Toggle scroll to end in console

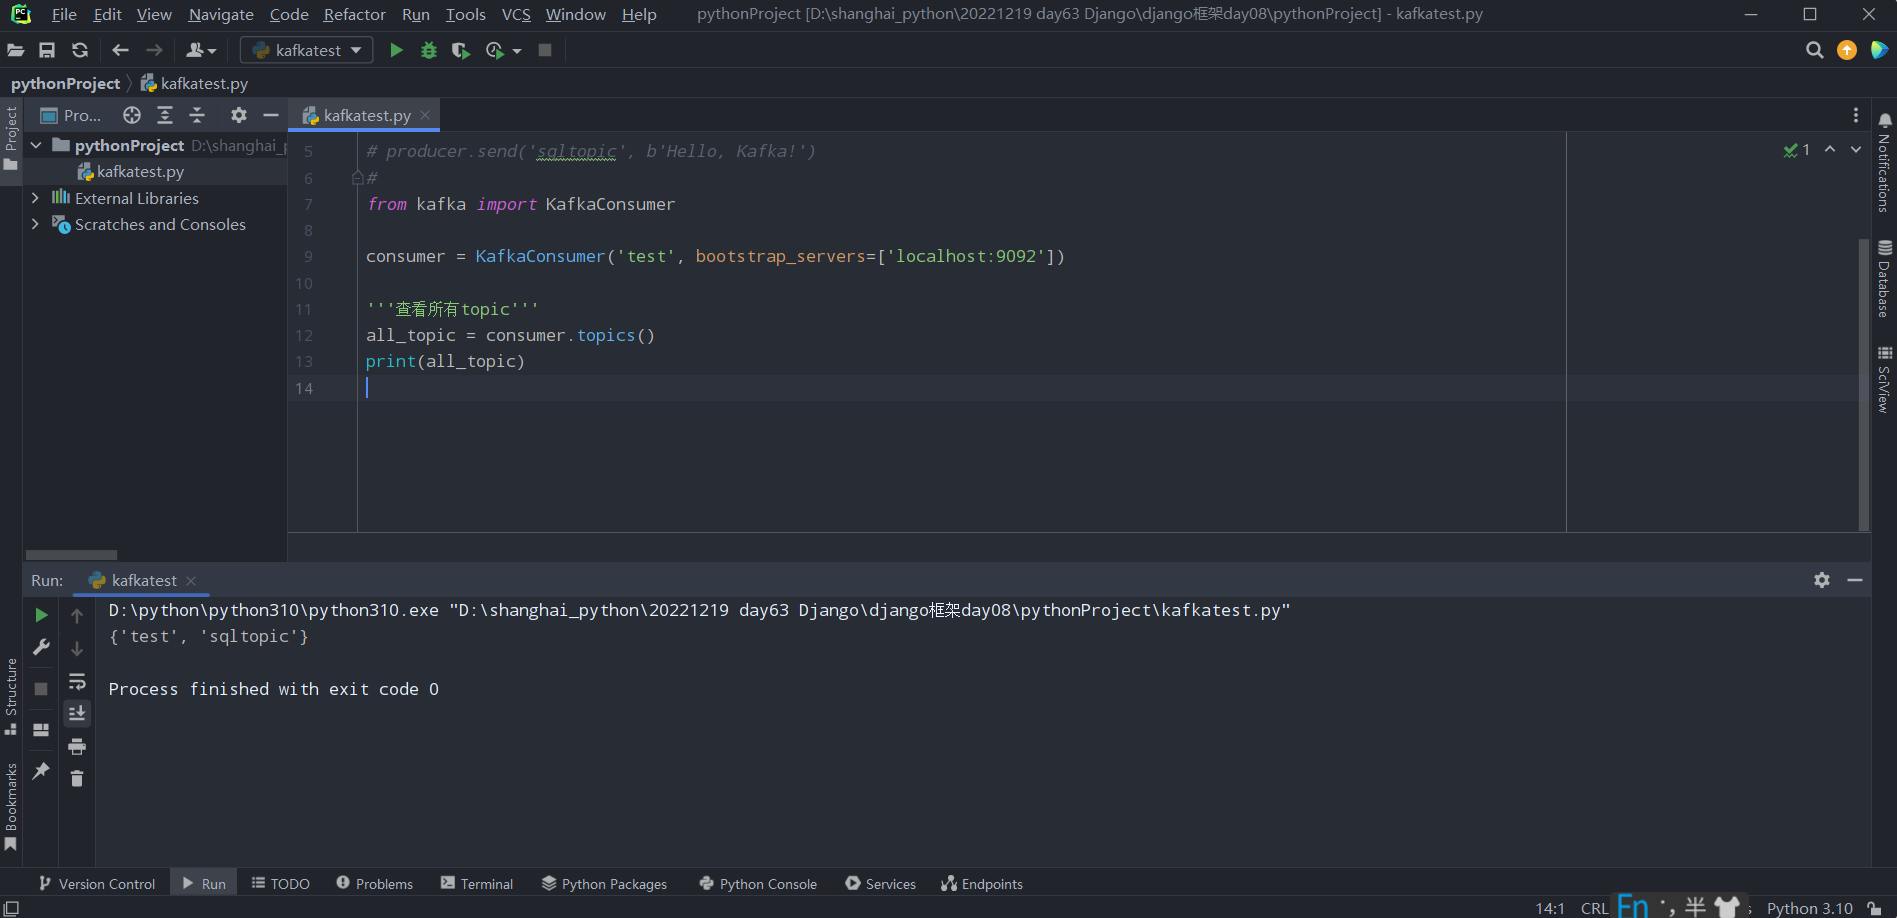tap(77, 713)
